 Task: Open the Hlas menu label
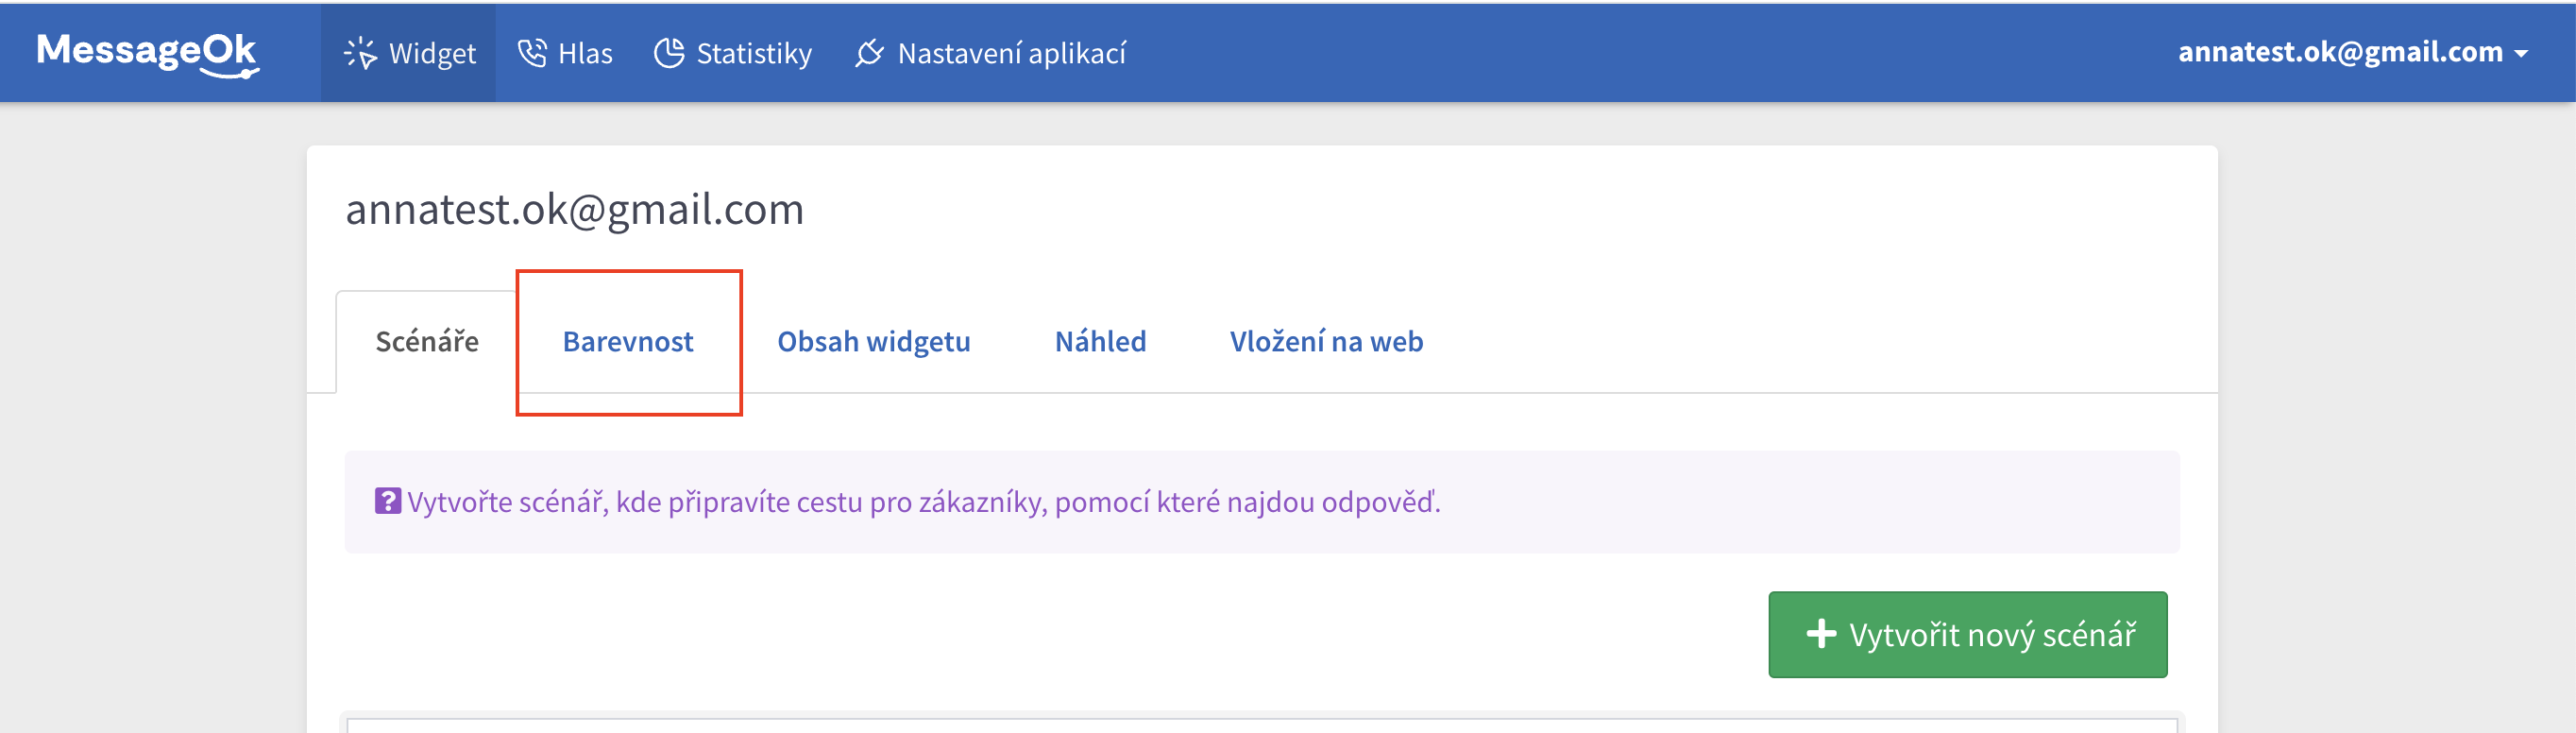585,53
